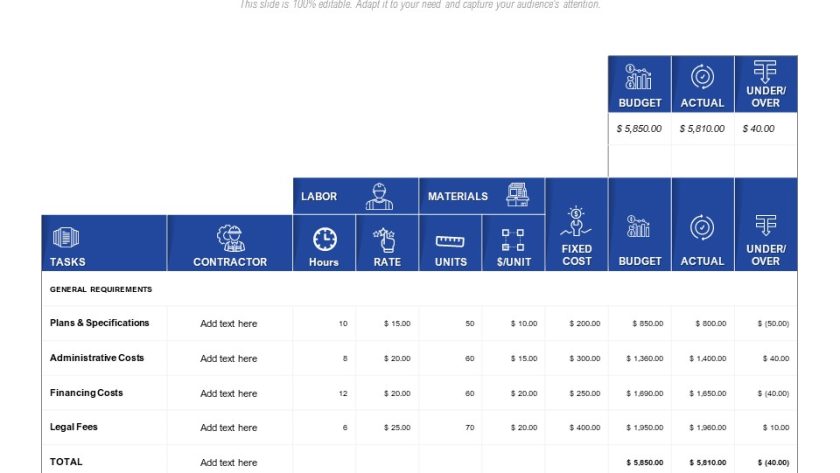
Task: Click the worker icon in LABOR header
Action: tap(379, 197)
